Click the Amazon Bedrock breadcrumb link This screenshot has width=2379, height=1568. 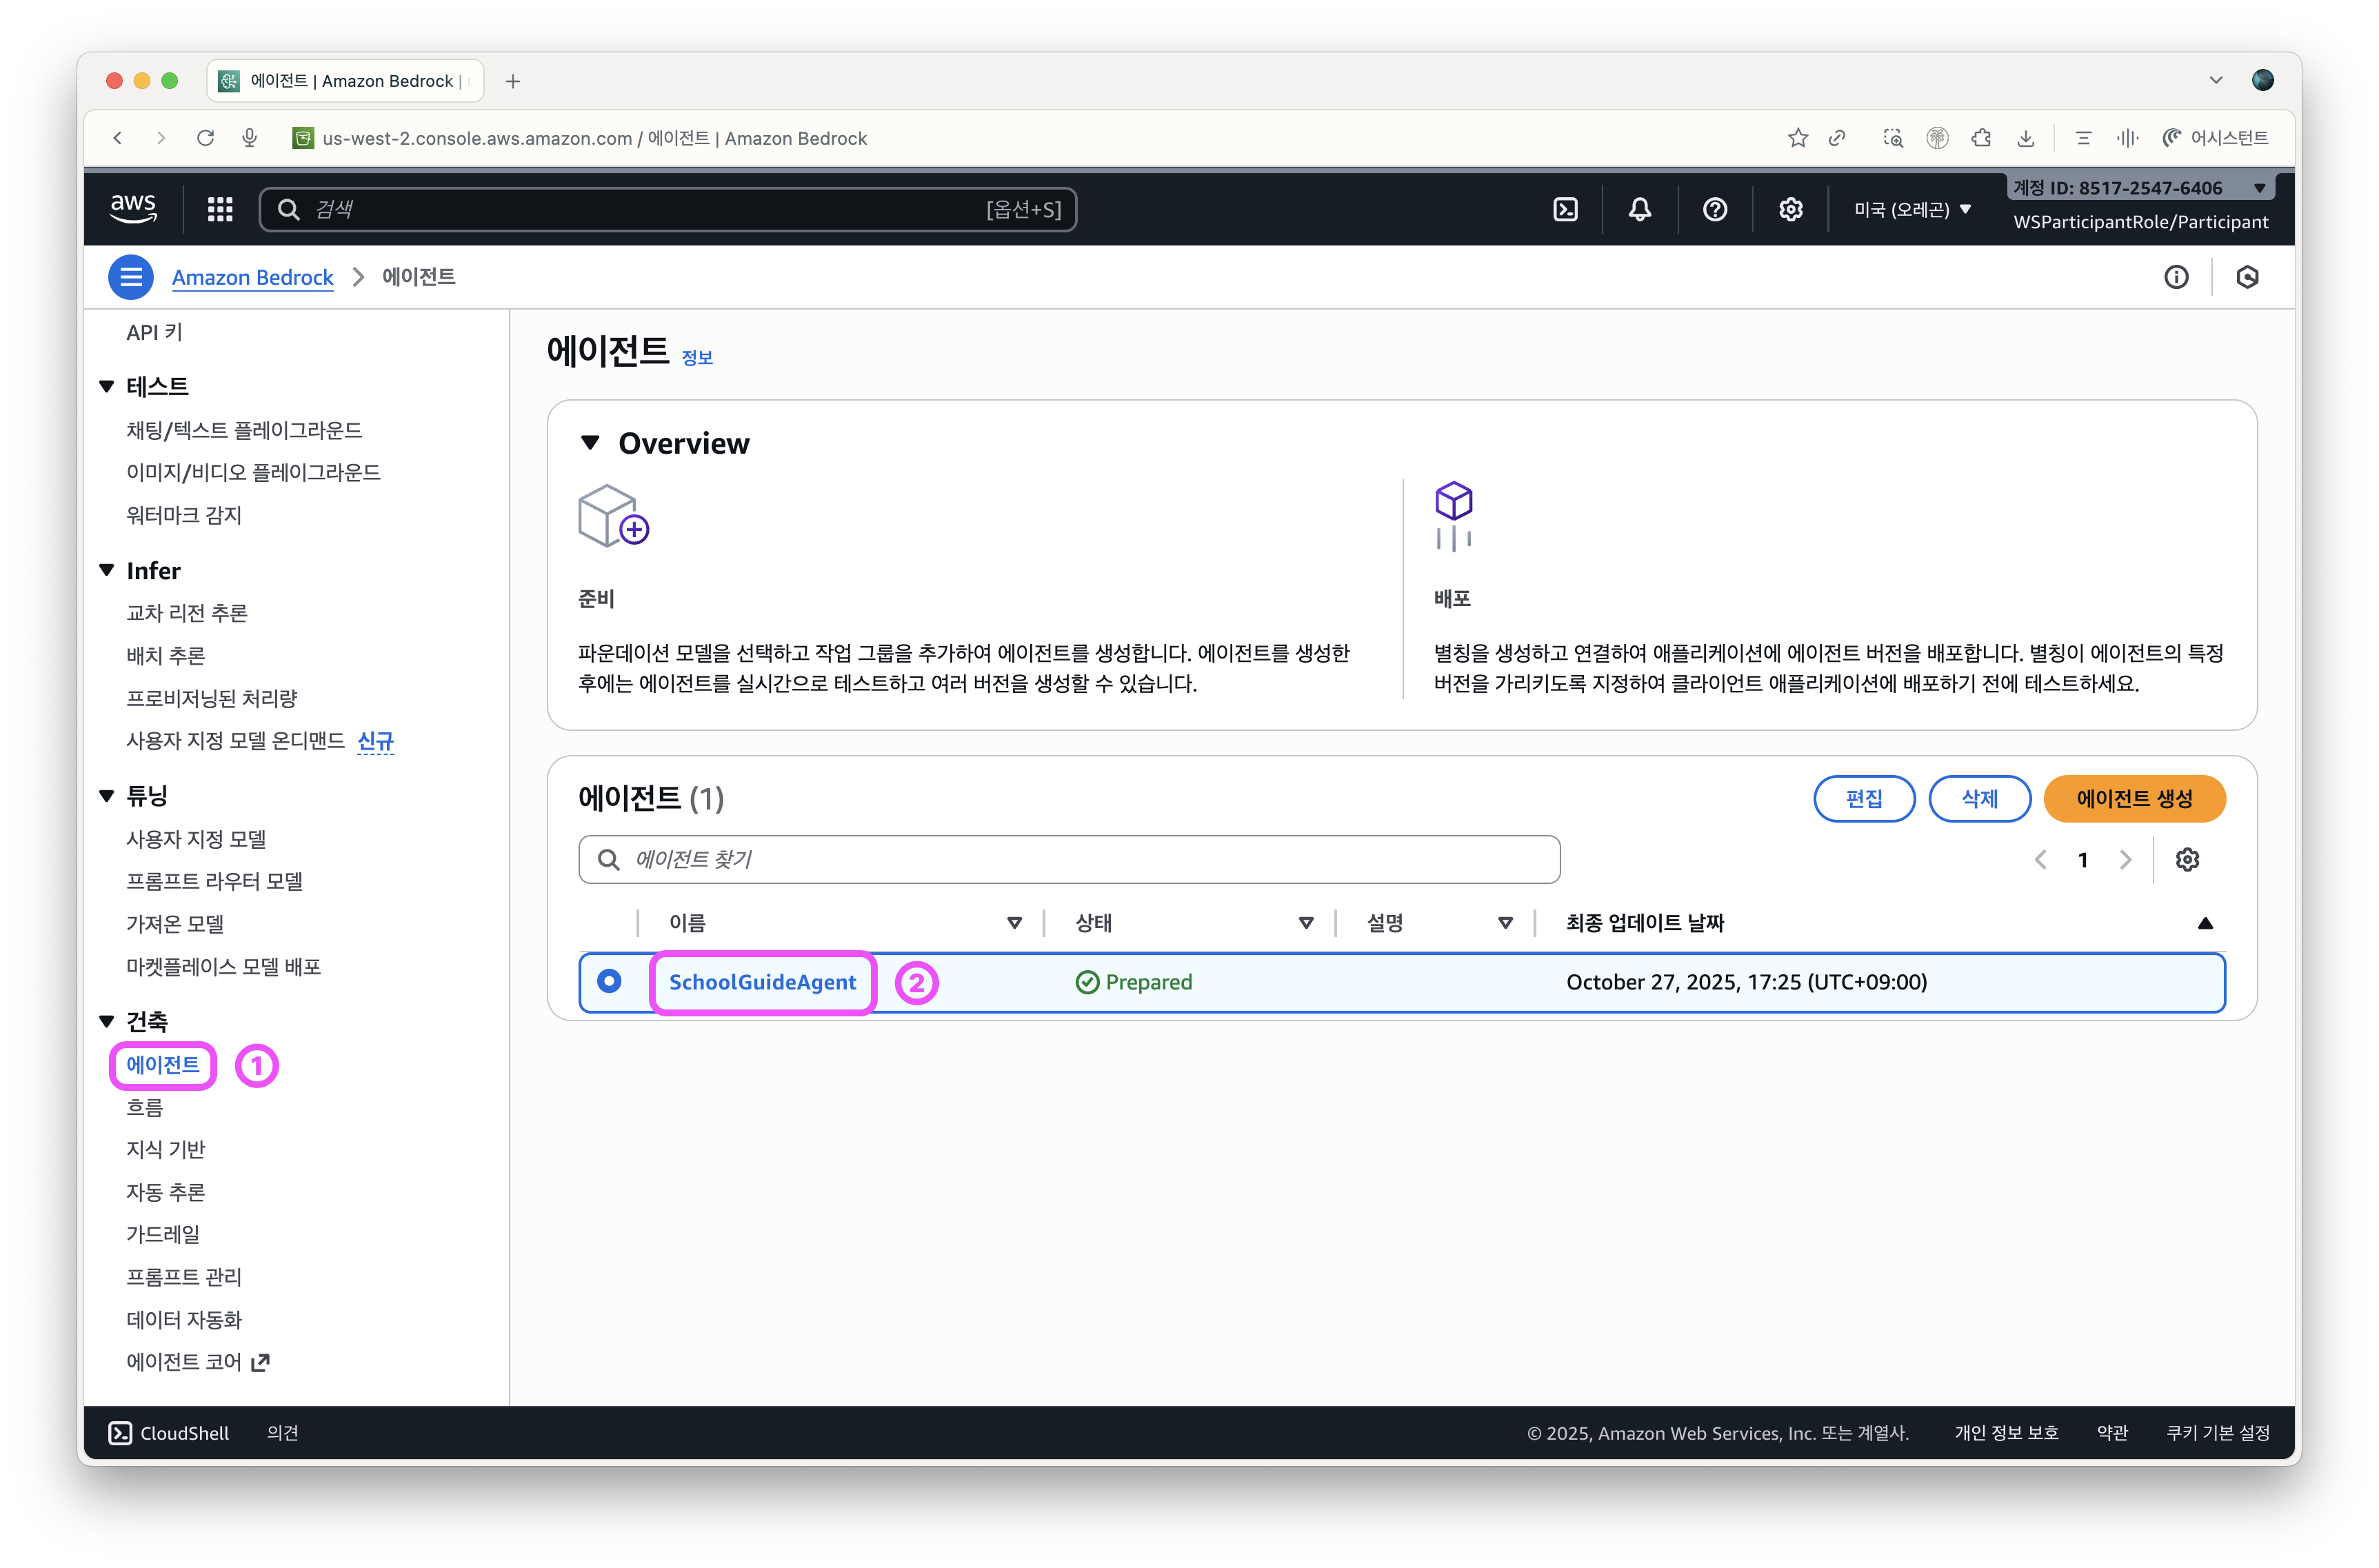252,277
